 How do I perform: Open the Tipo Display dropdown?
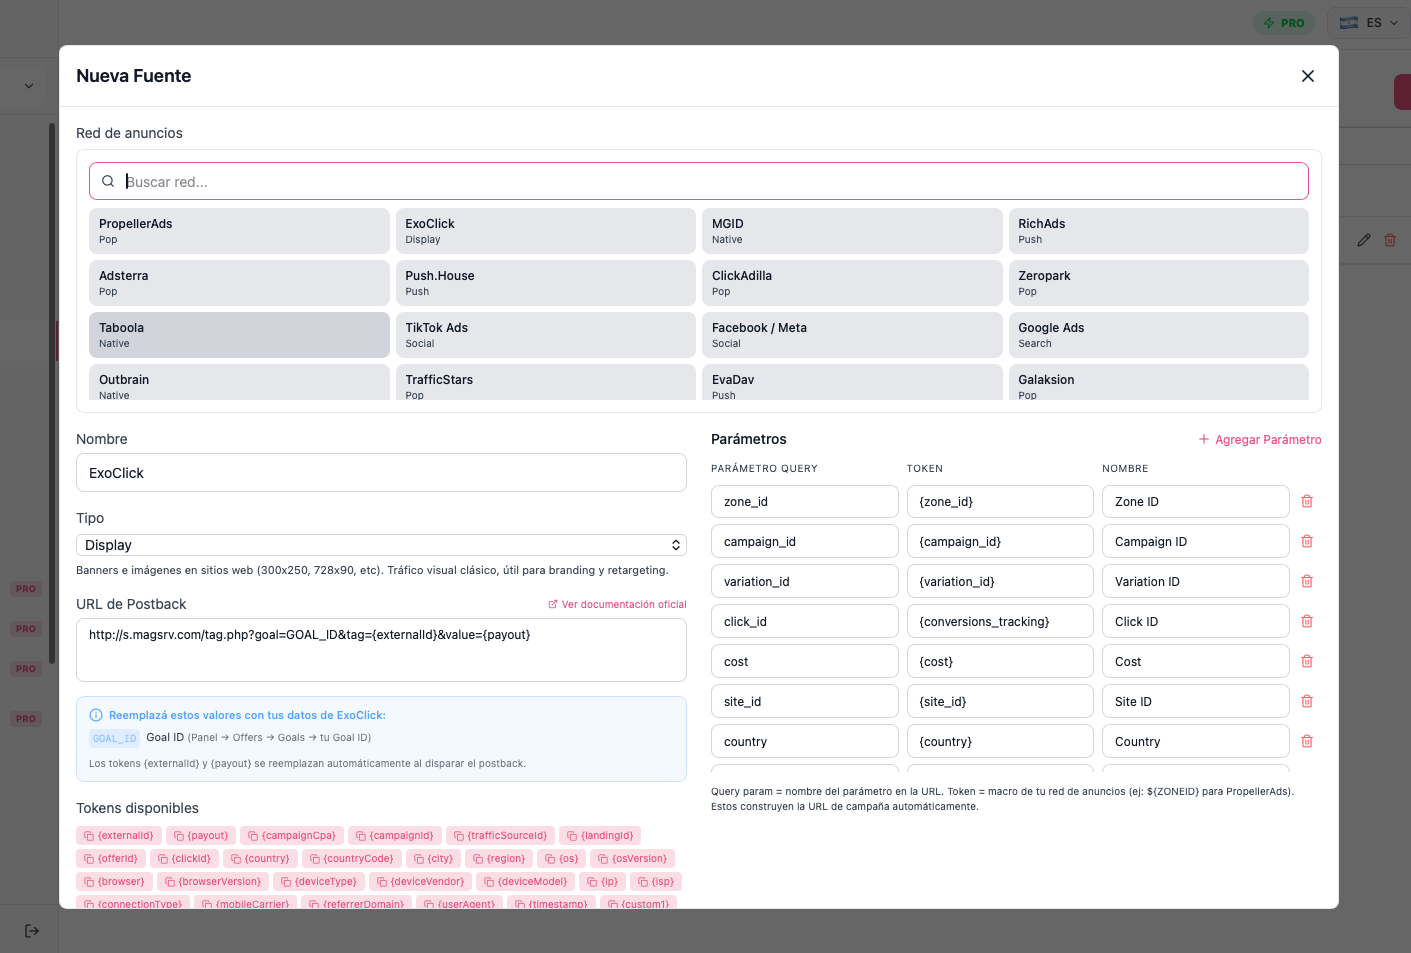381,545
